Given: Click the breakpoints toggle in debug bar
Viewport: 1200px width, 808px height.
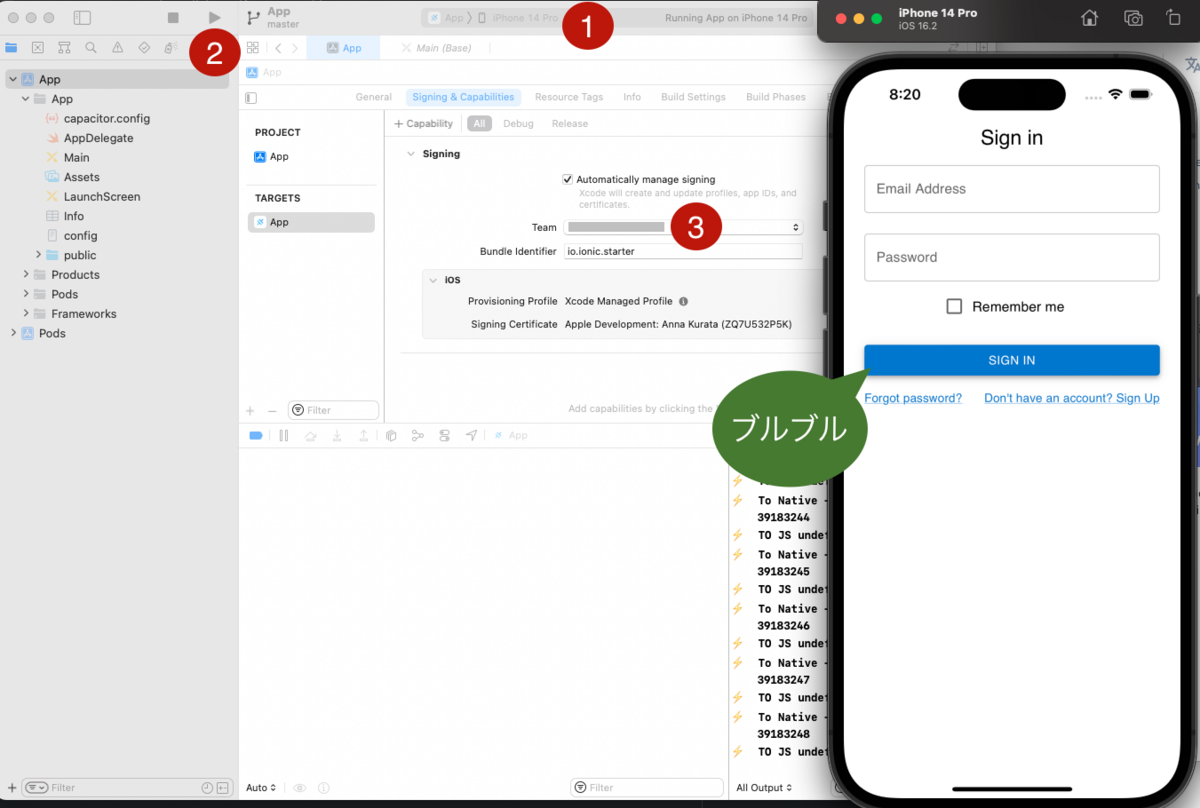Looking at the screenshot, I should pos(255,435).
